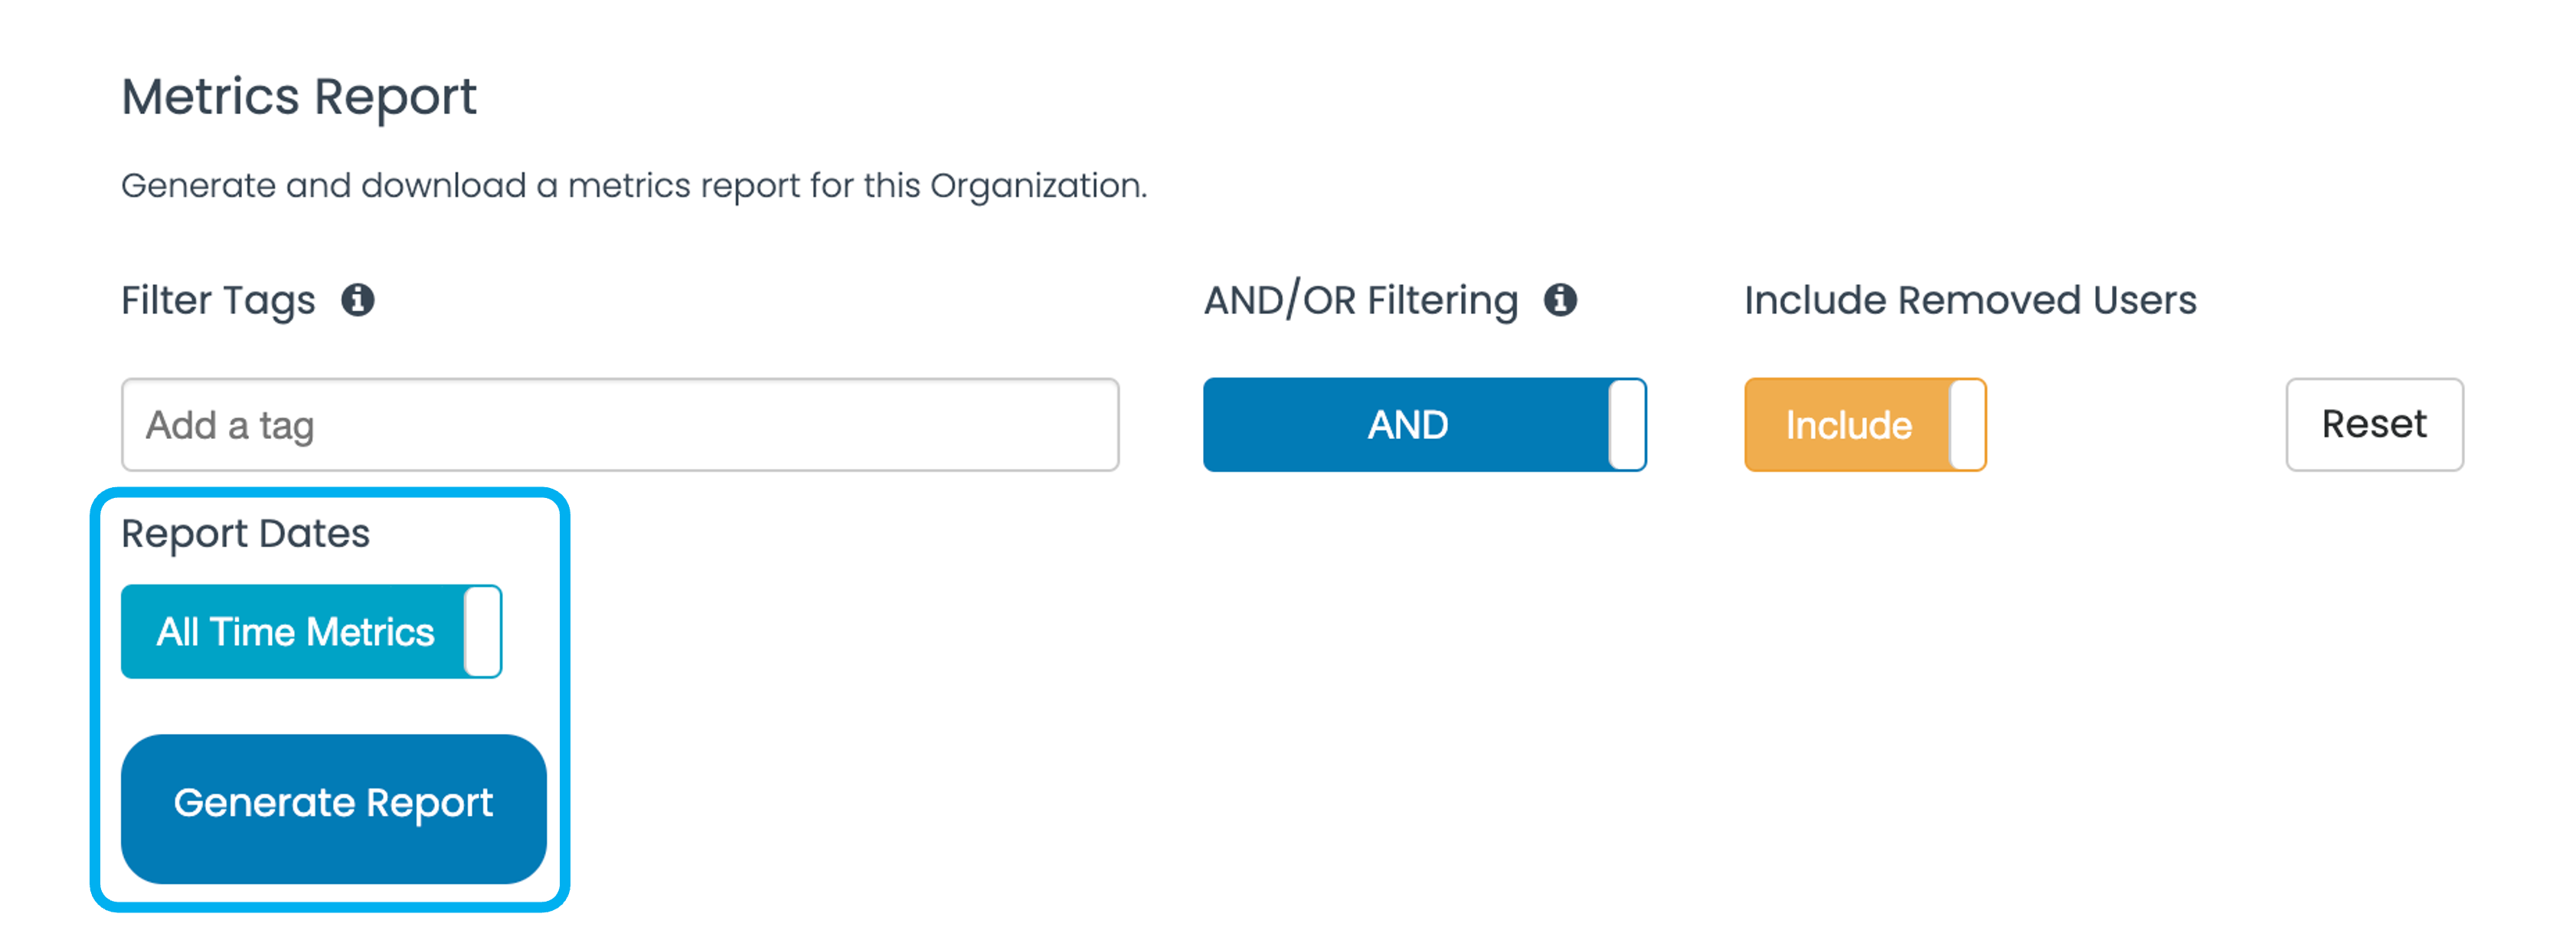Click the report description sentence about Organization

(634, 186)
